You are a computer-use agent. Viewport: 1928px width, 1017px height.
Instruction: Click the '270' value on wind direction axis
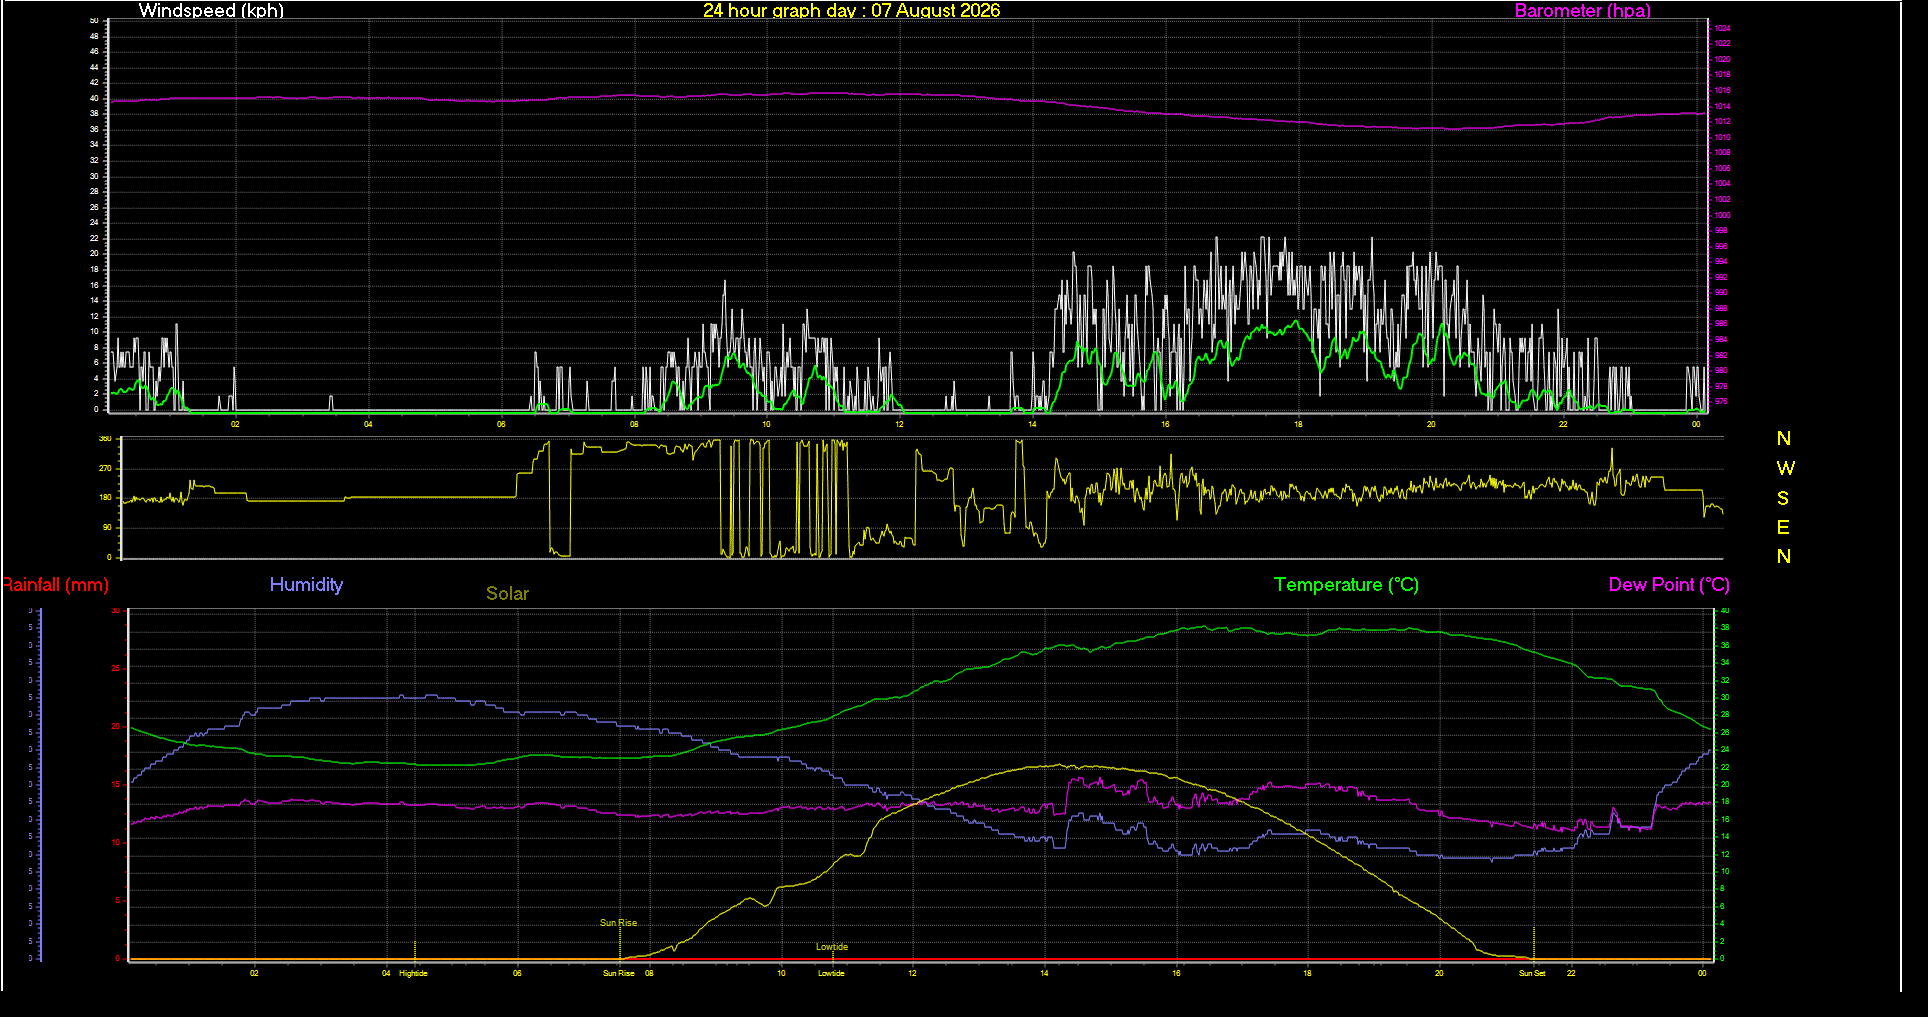[x=105, y=468]
